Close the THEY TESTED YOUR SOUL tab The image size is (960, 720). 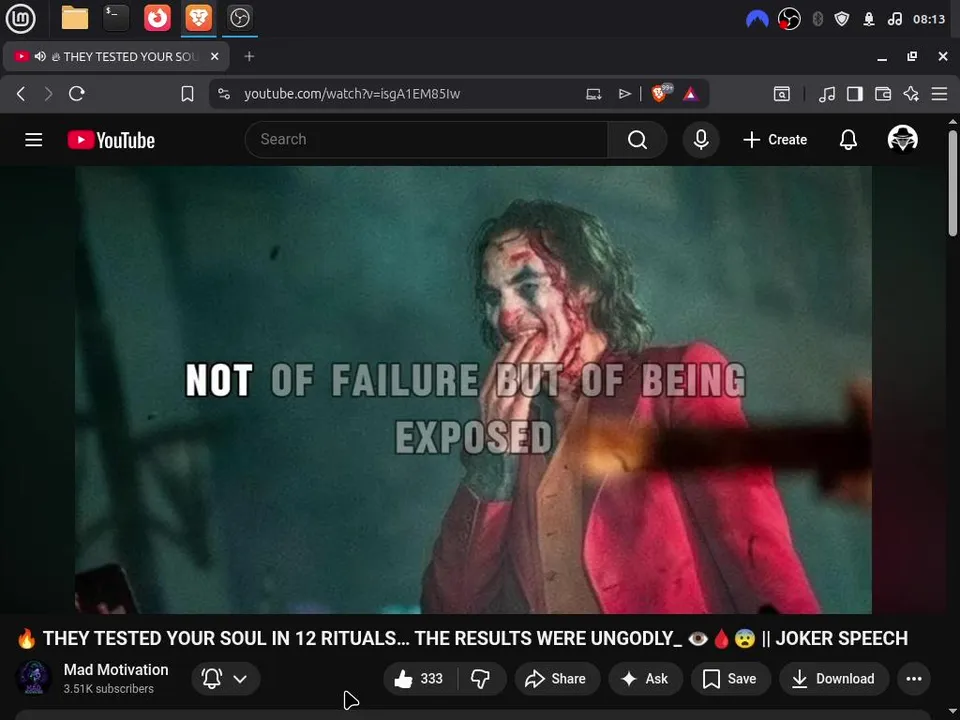click(215, 56)
